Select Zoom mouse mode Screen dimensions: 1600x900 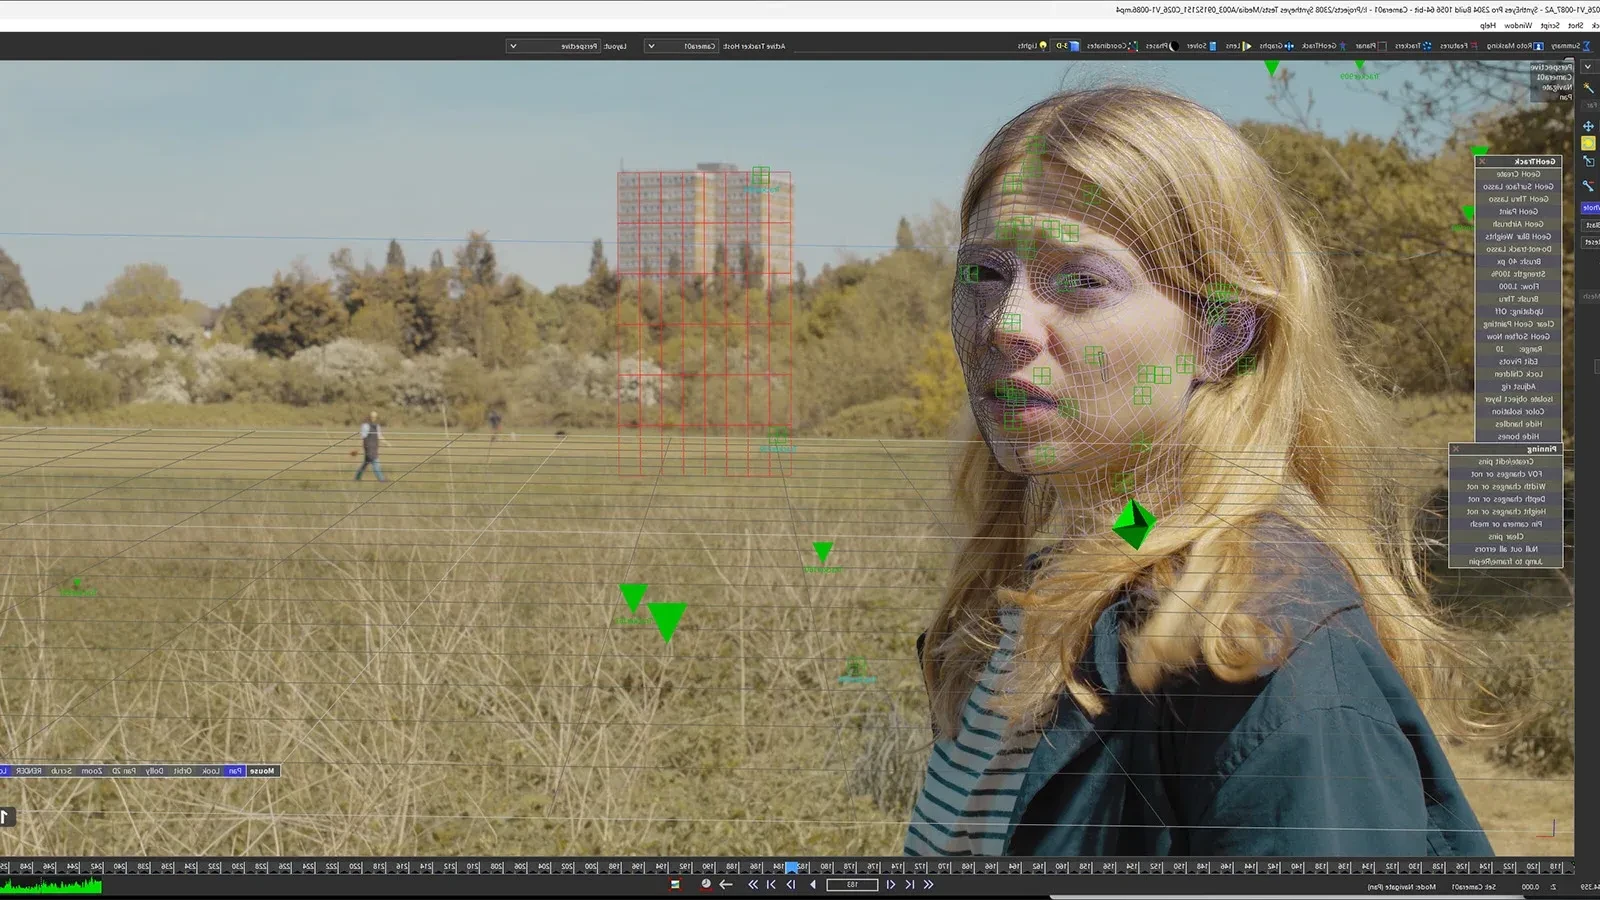click(x=91, y=771)
